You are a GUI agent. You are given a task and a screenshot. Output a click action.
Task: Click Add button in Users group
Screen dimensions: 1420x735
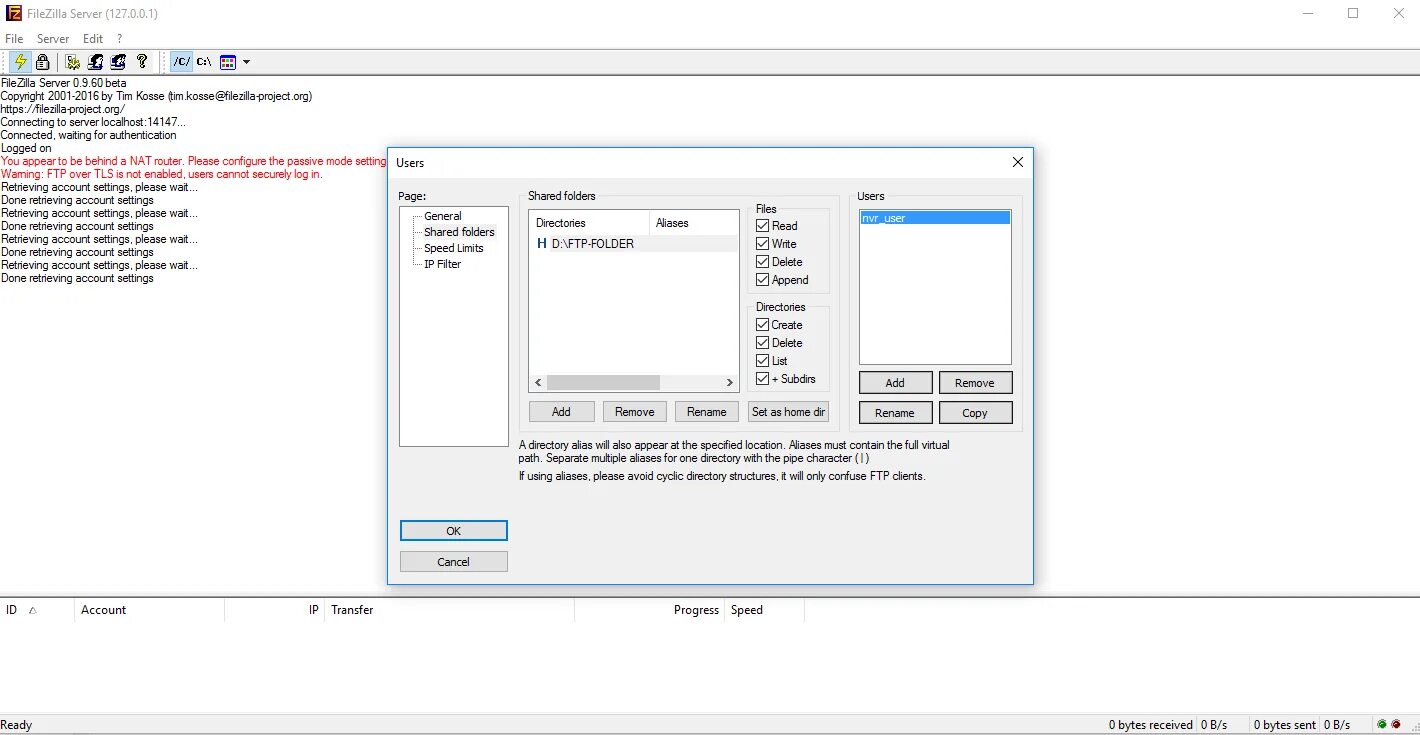coord(895,383)
